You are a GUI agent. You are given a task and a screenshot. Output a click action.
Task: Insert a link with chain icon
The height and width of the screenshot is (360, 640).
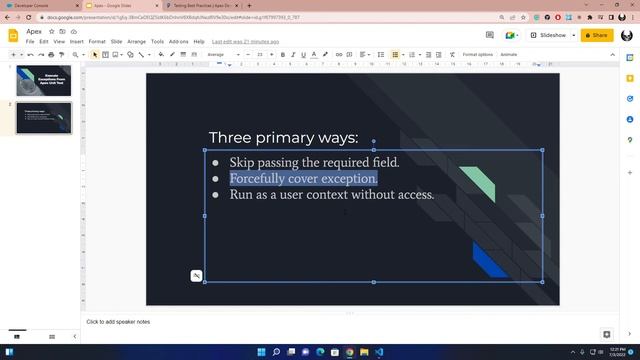coord(339,54)
